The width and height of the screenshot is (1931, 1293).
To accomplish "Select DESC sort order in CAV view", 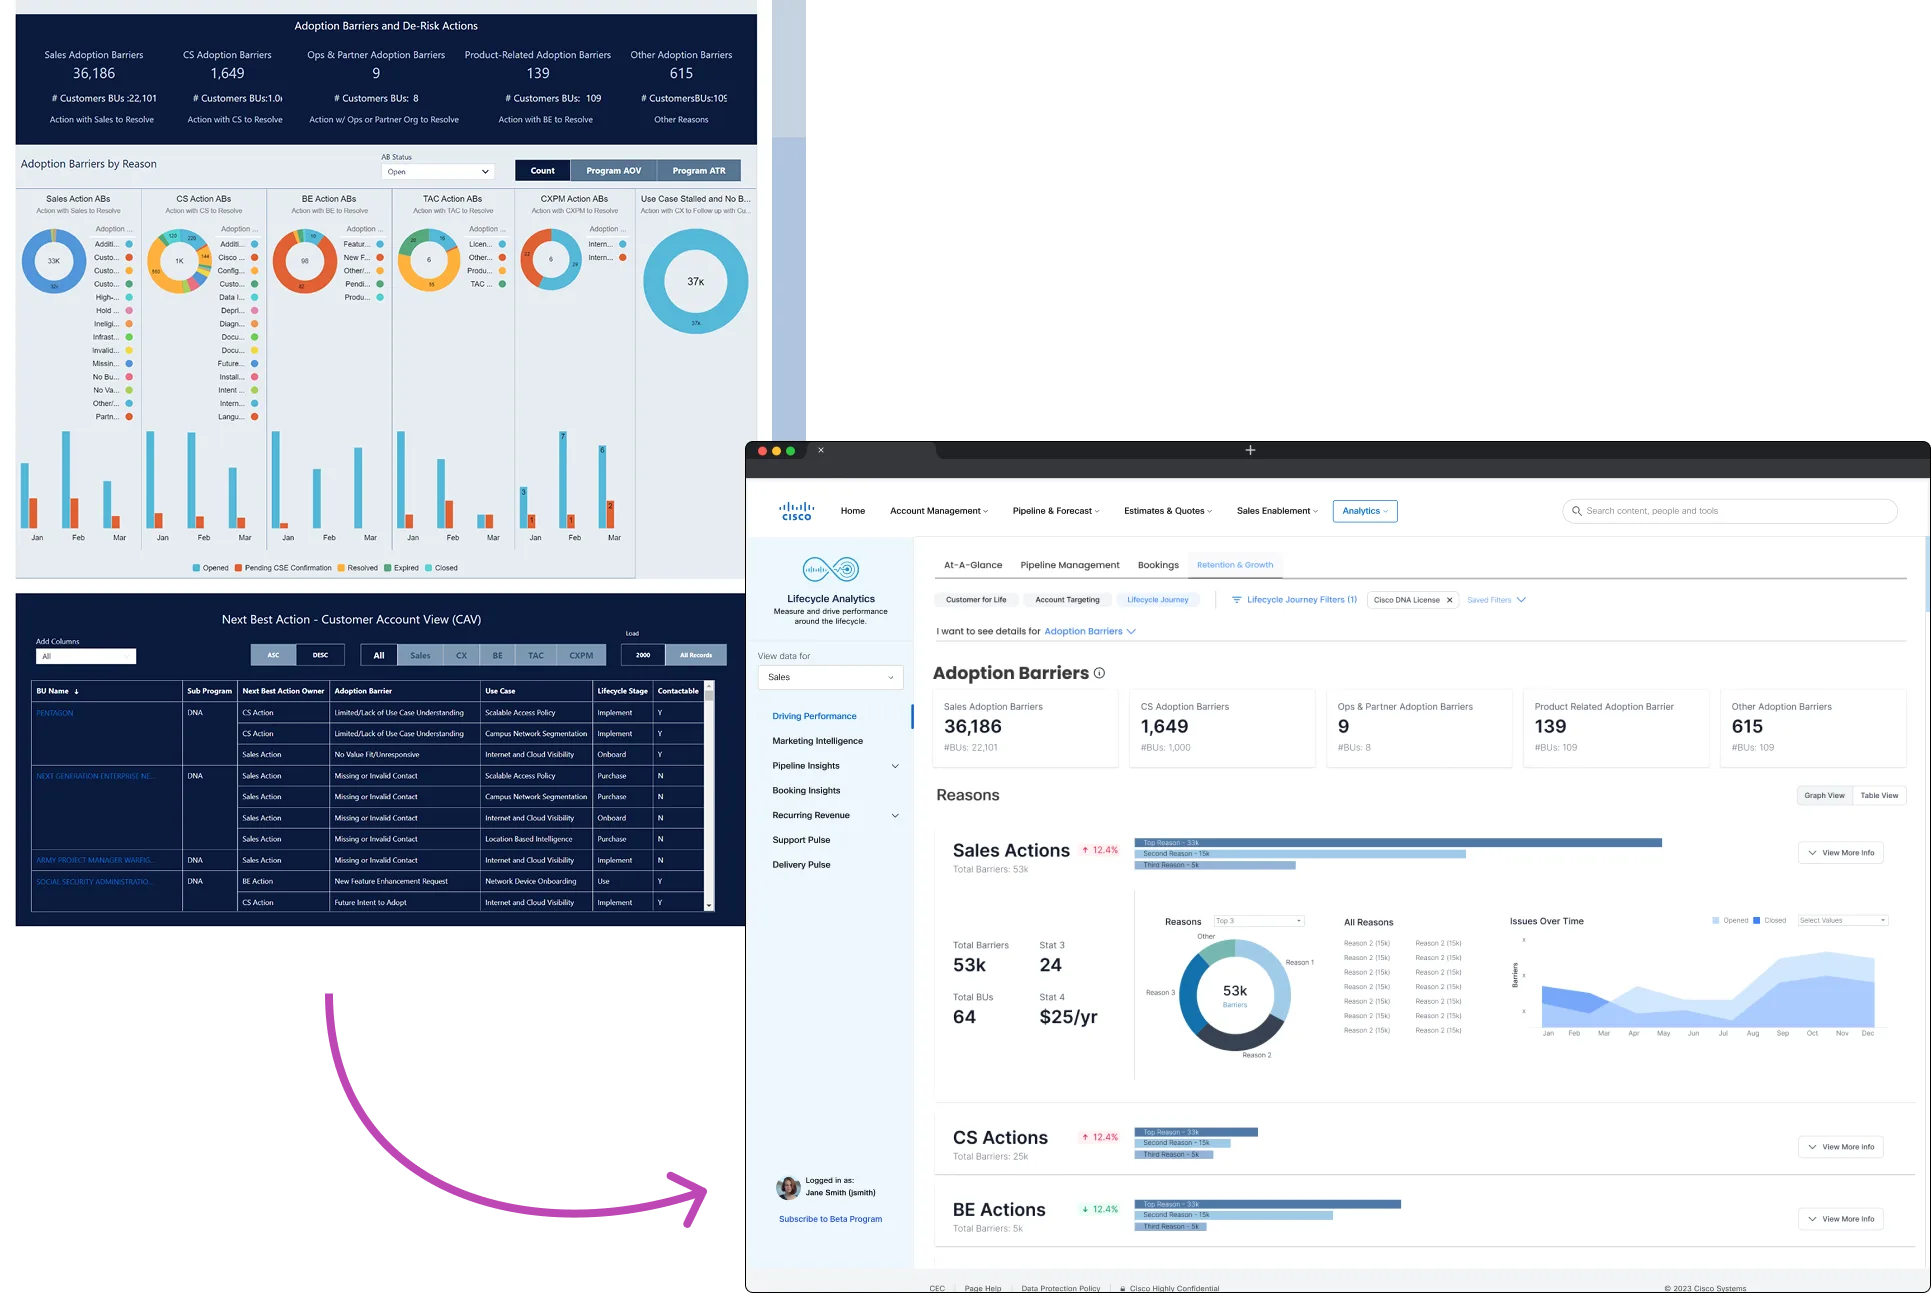I will pos(320,655).
